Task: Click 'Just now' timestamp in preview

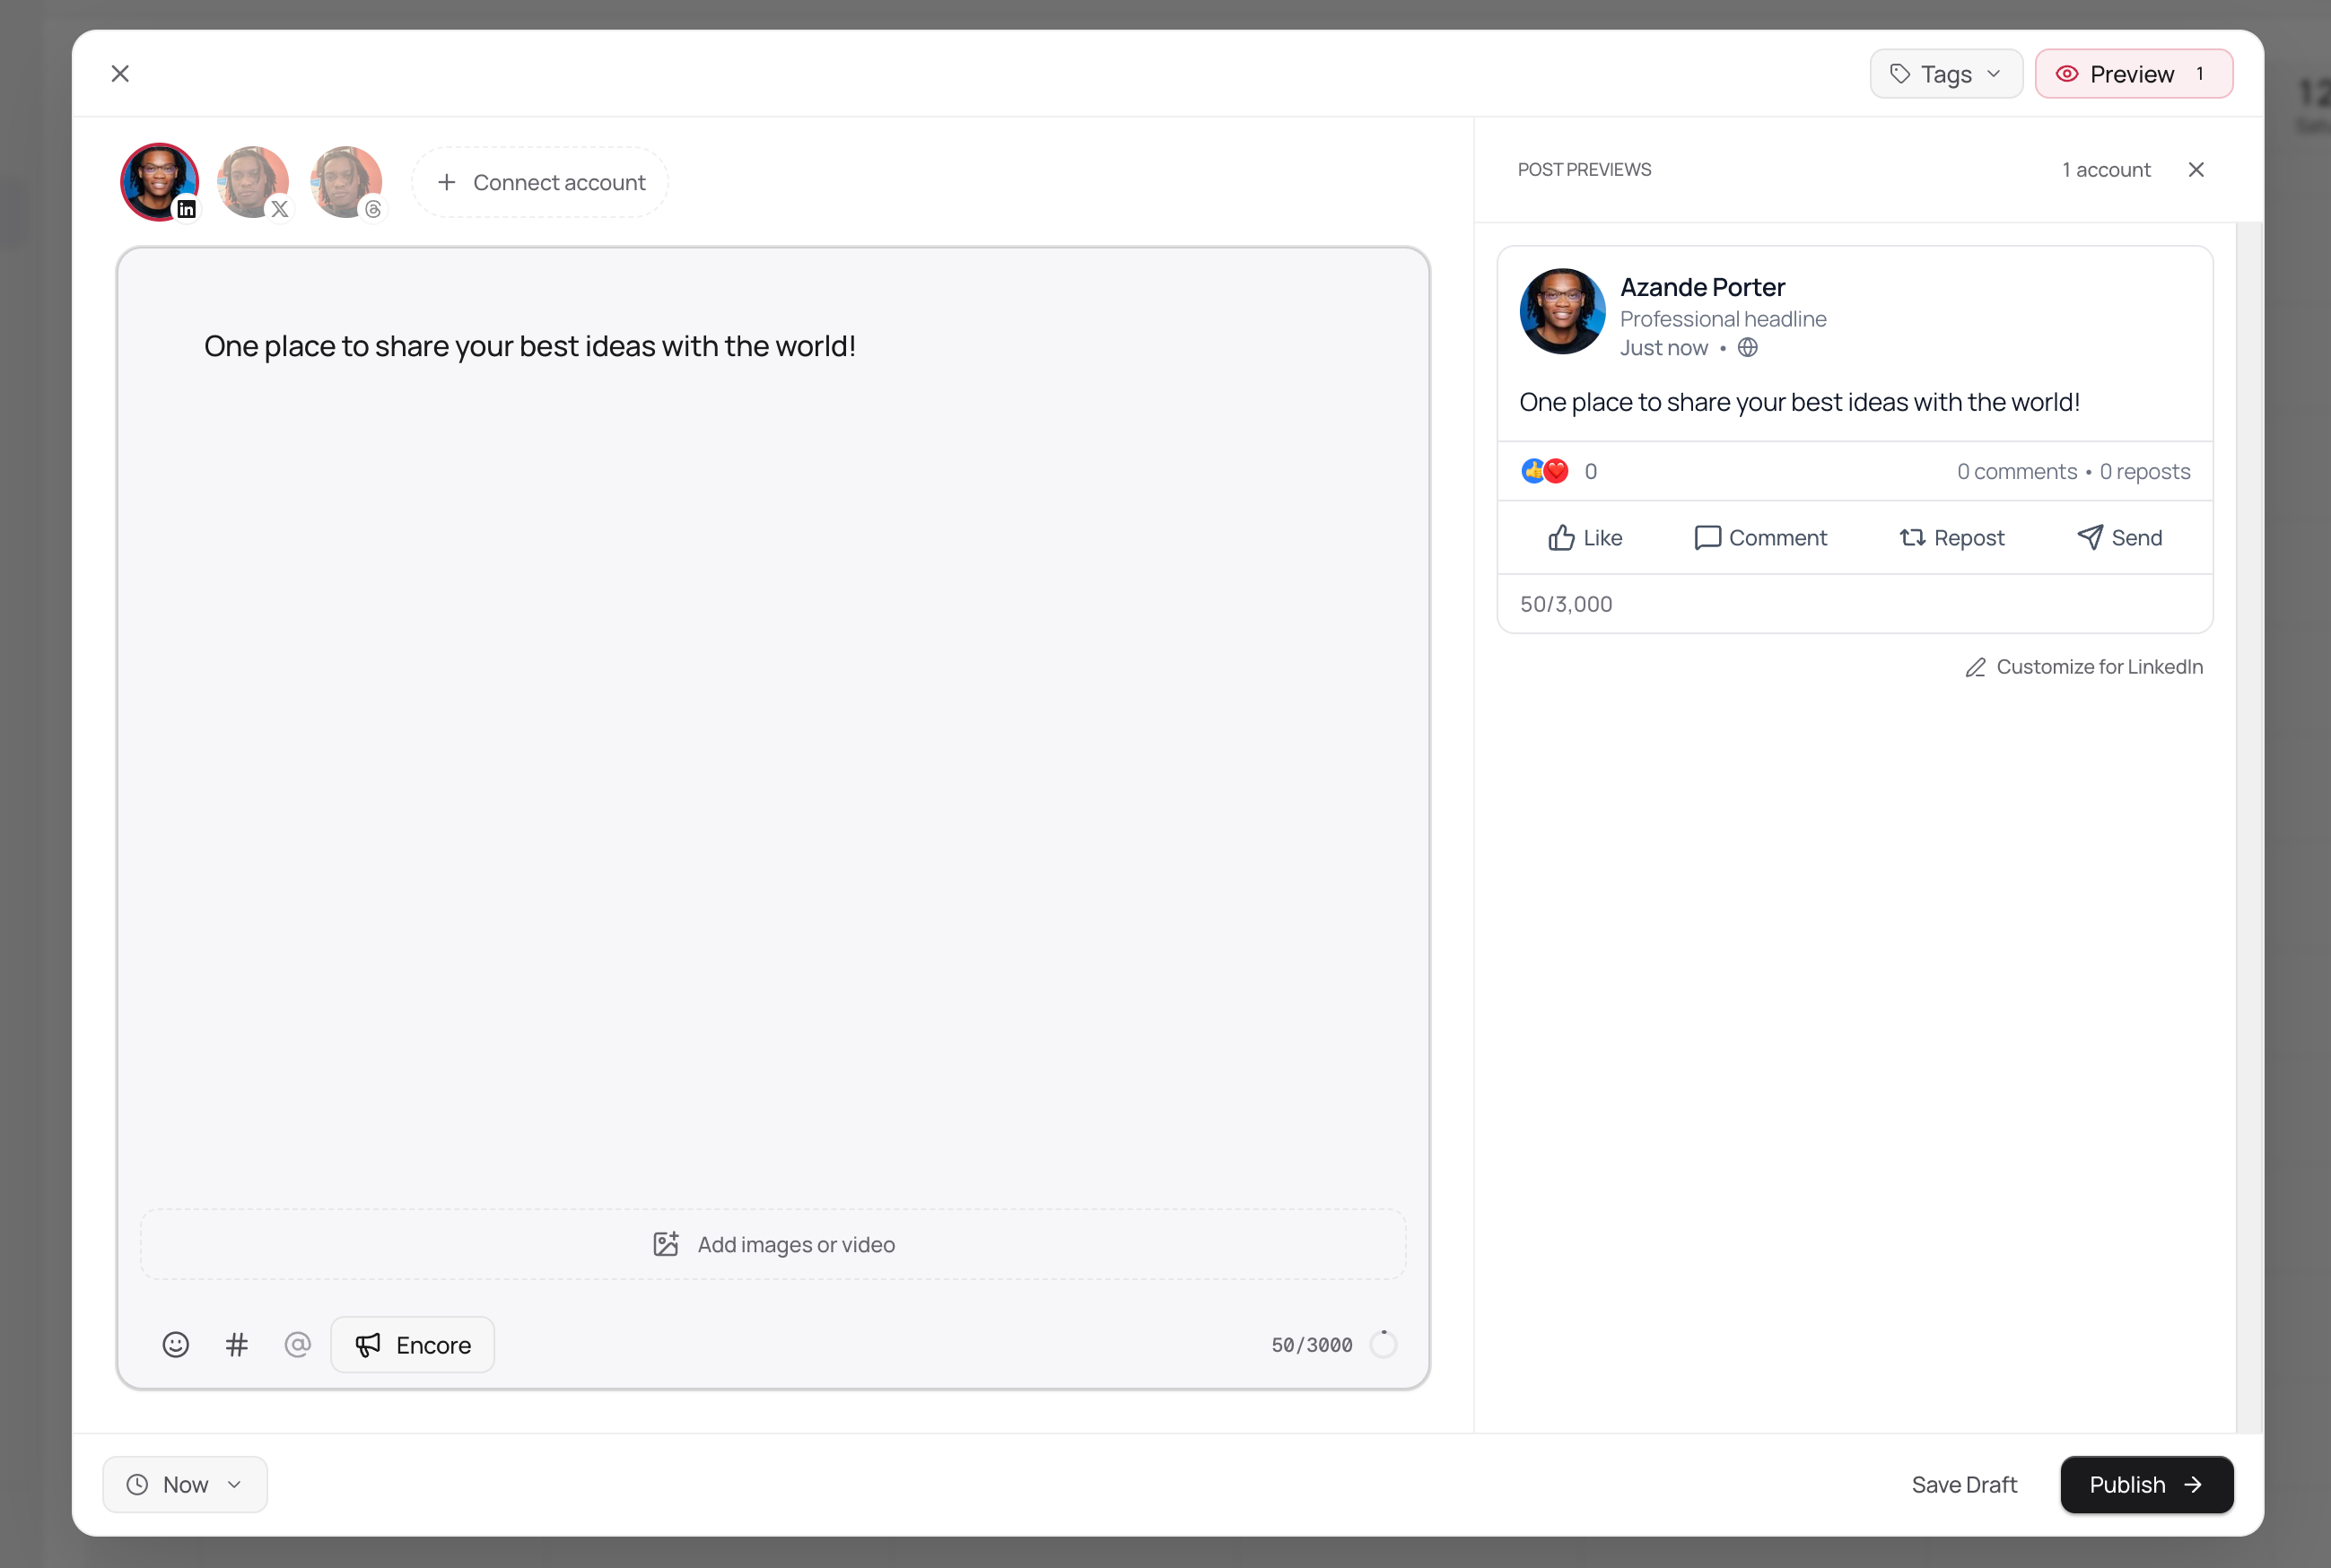Action: 1664,348
